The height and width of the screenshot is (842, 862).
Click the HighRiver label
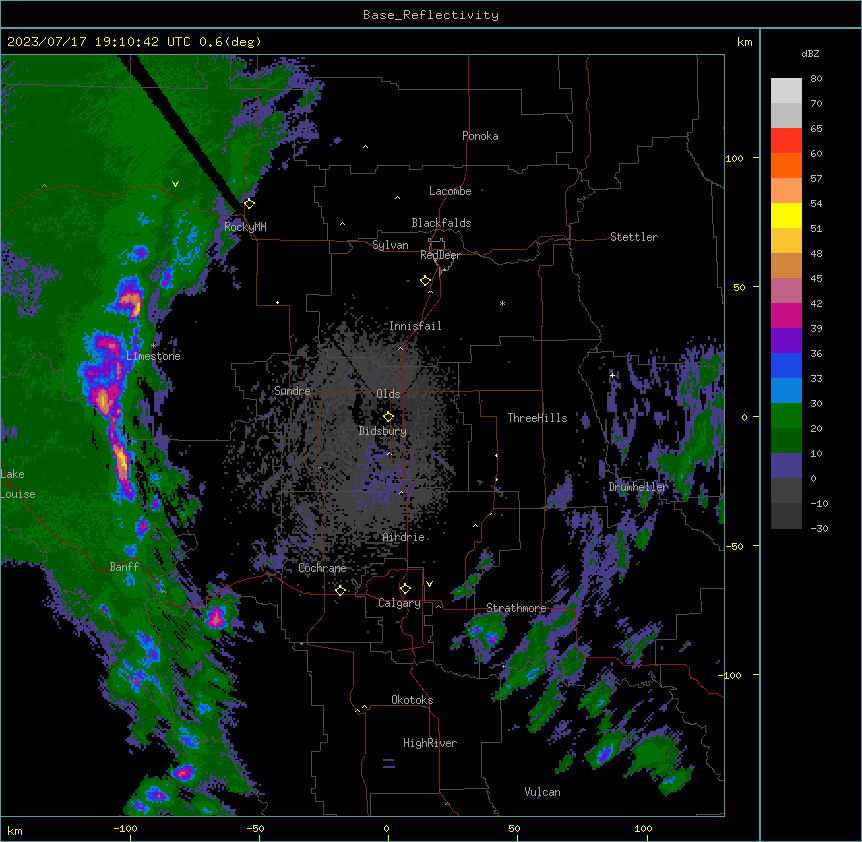coord(430,743)
